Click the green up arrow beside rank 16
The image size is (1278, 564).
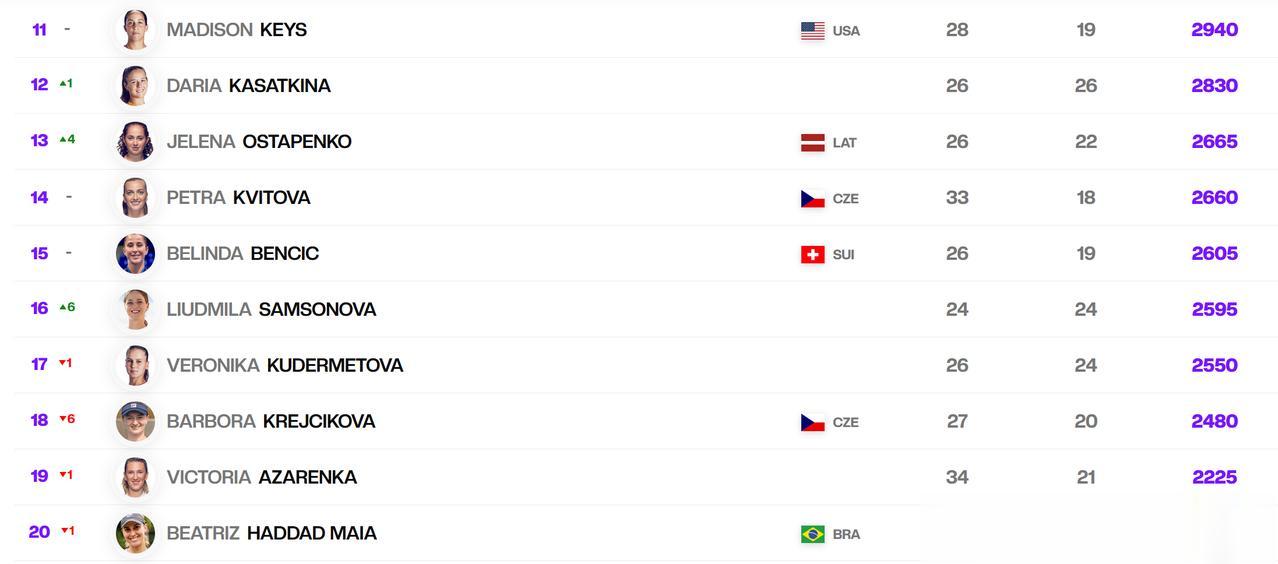(x=62, y=308)
